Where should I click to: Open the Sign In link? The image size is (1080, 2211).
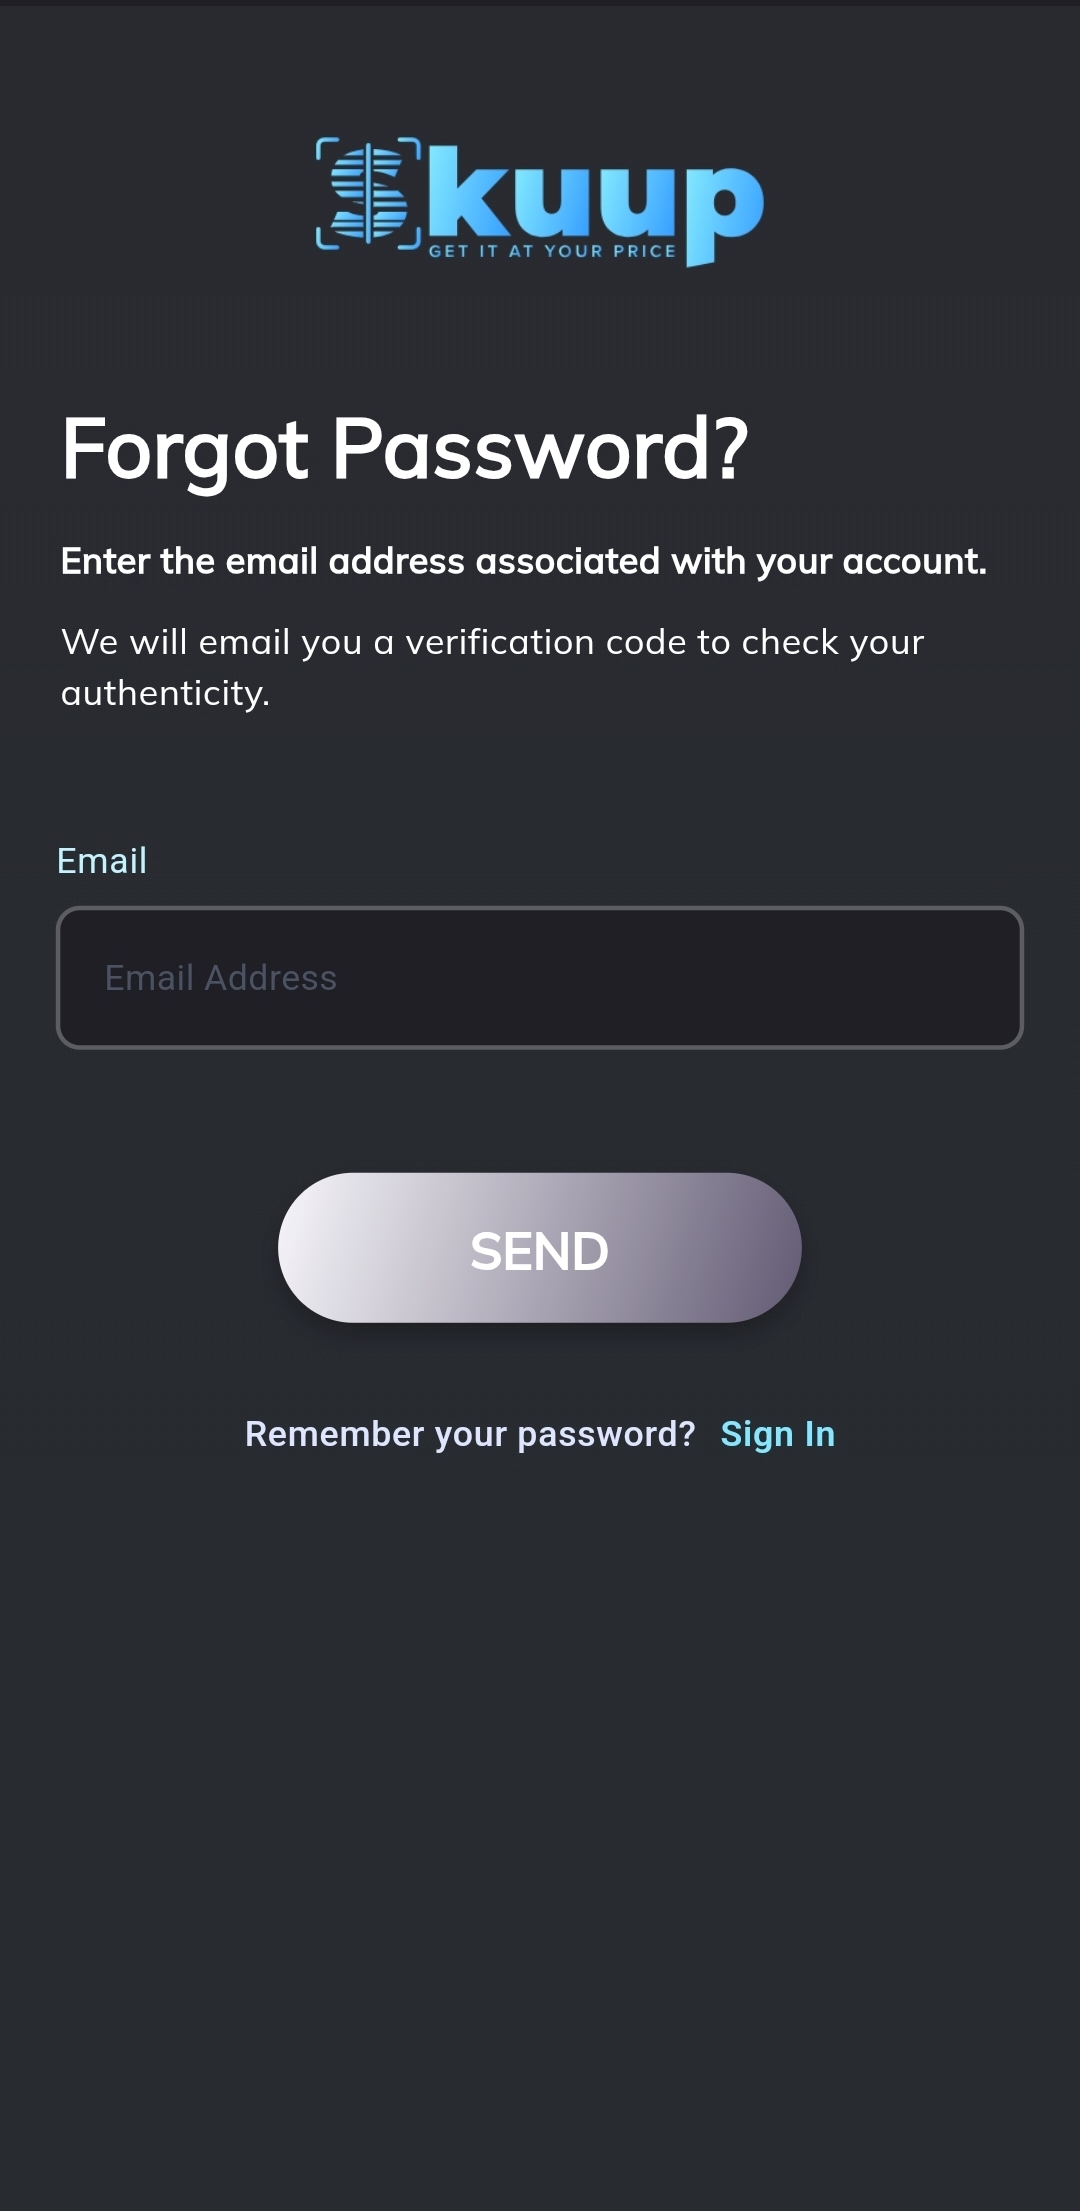(777, 1434)
